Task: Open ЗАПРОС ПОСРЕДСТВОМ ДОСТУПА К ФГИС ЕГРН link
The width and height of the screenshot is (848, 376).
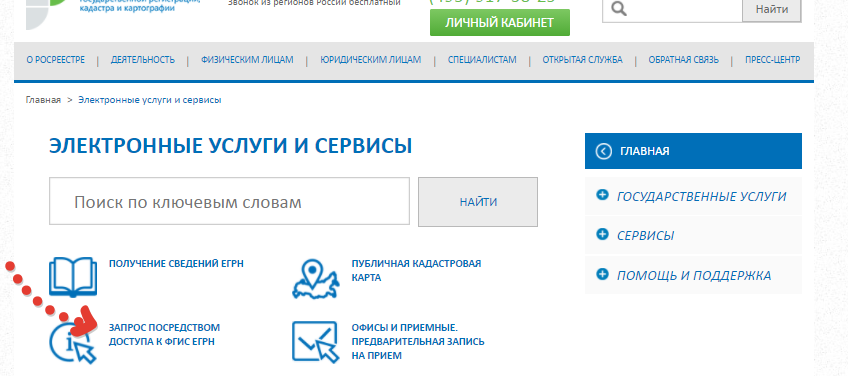Action: tap(164, 335)
